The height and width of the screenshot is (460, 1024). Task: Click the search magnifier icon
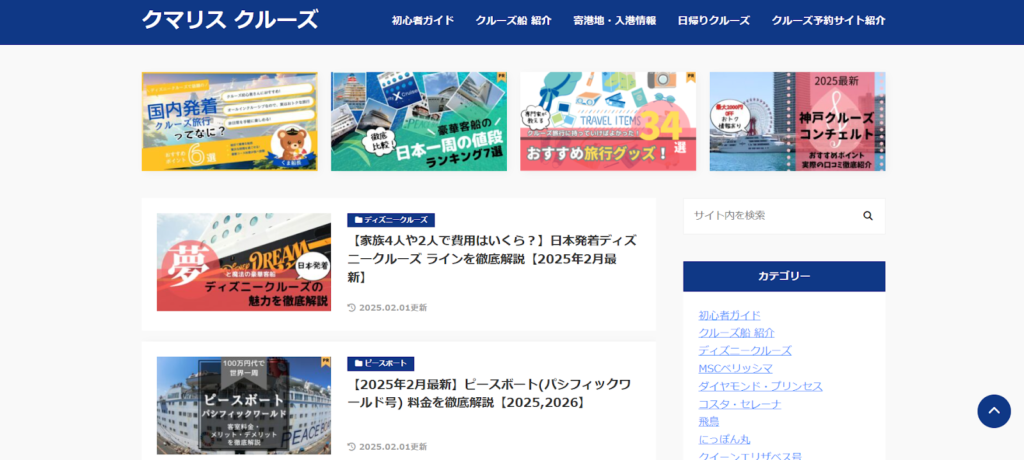(867, 216)
